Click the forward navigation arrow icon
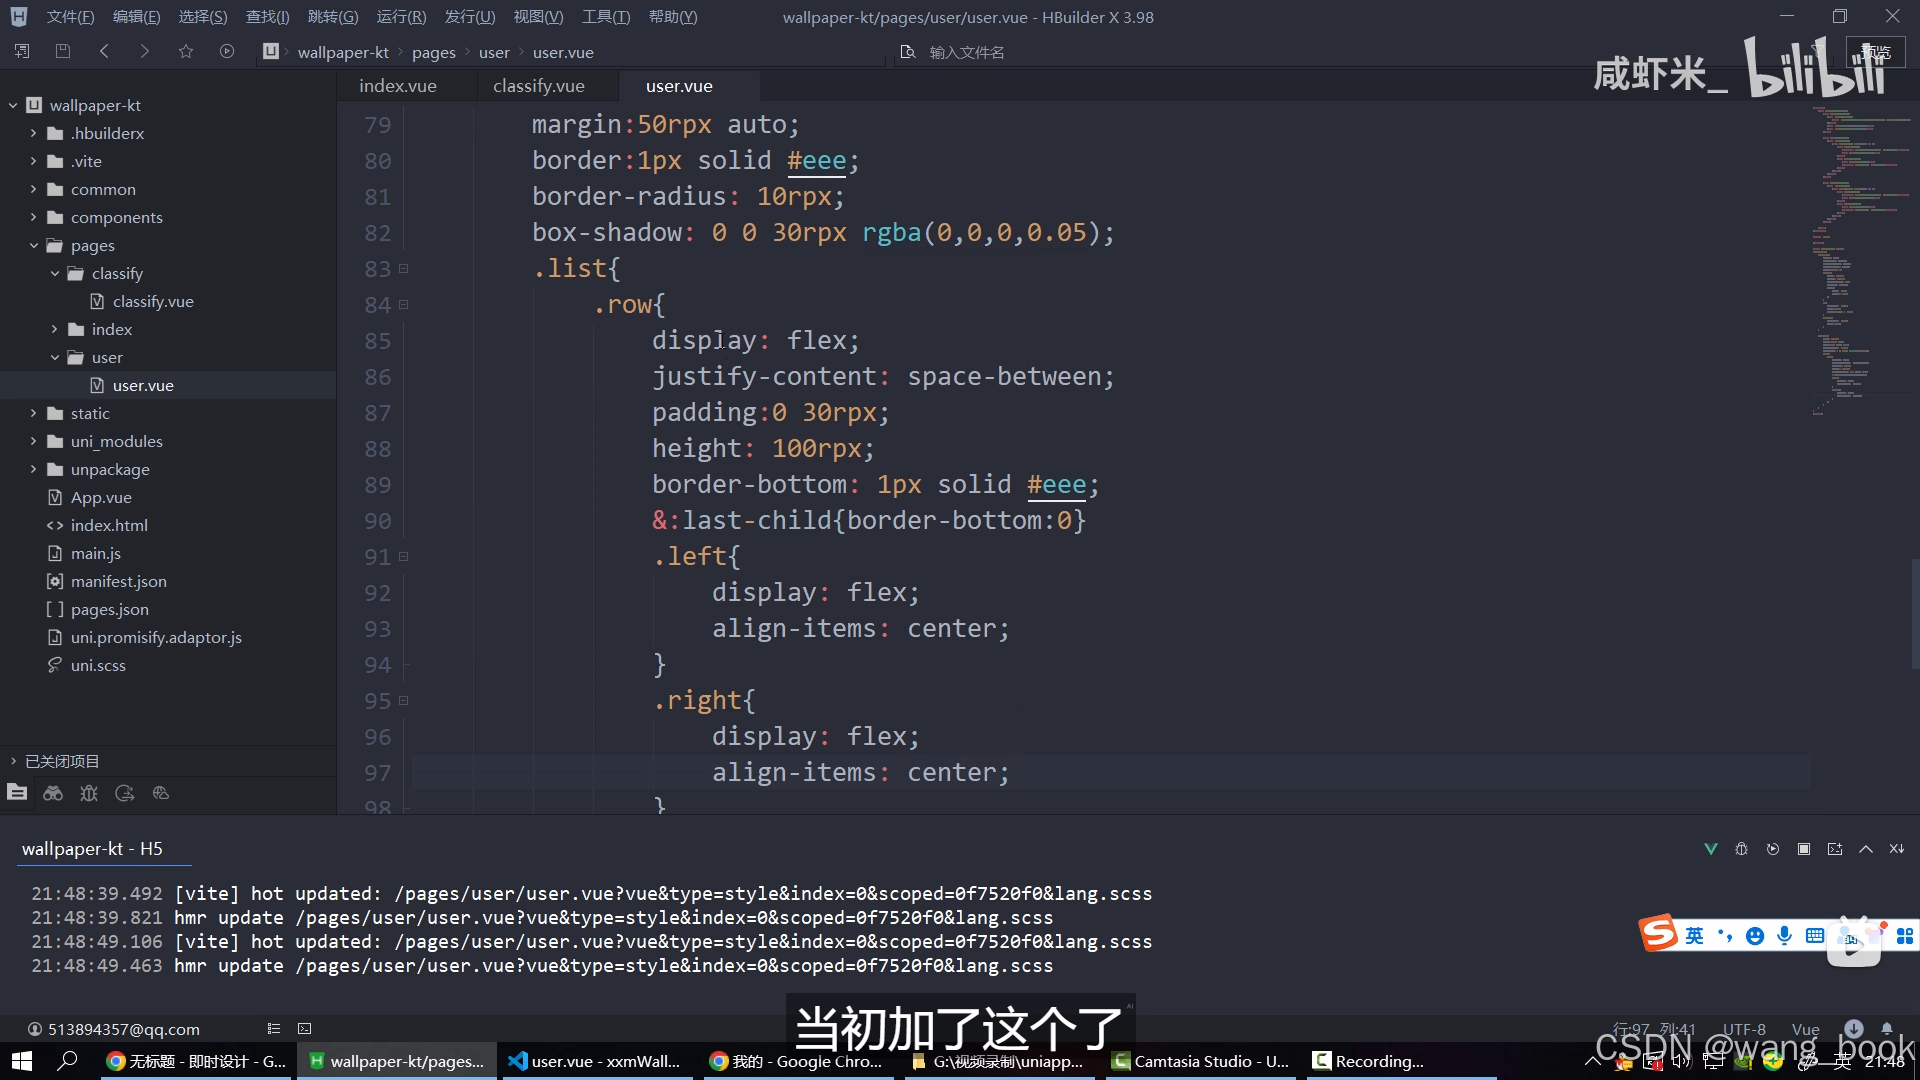1920x1080 pixels. tap(144, 51)
